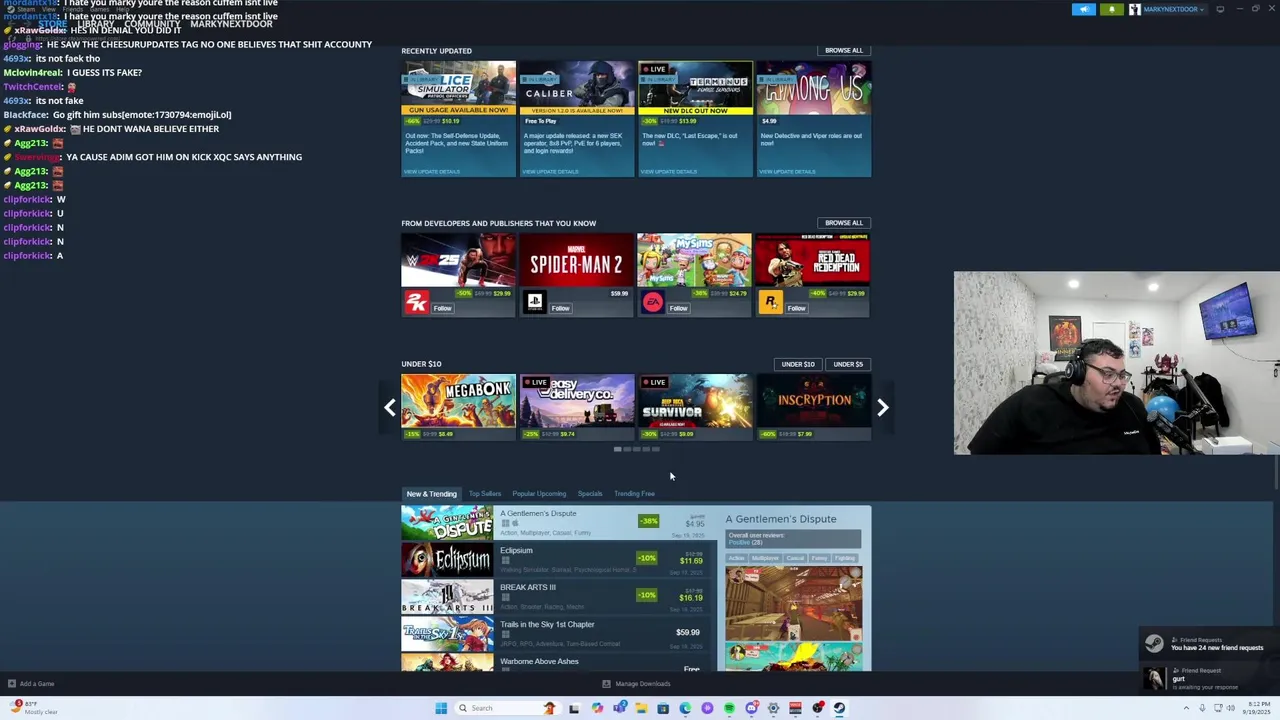The width and height of the screenshot is (1280, 720).
Task: Click the Multiplayer tag in preview panel
Action: [x=765, y=558]
